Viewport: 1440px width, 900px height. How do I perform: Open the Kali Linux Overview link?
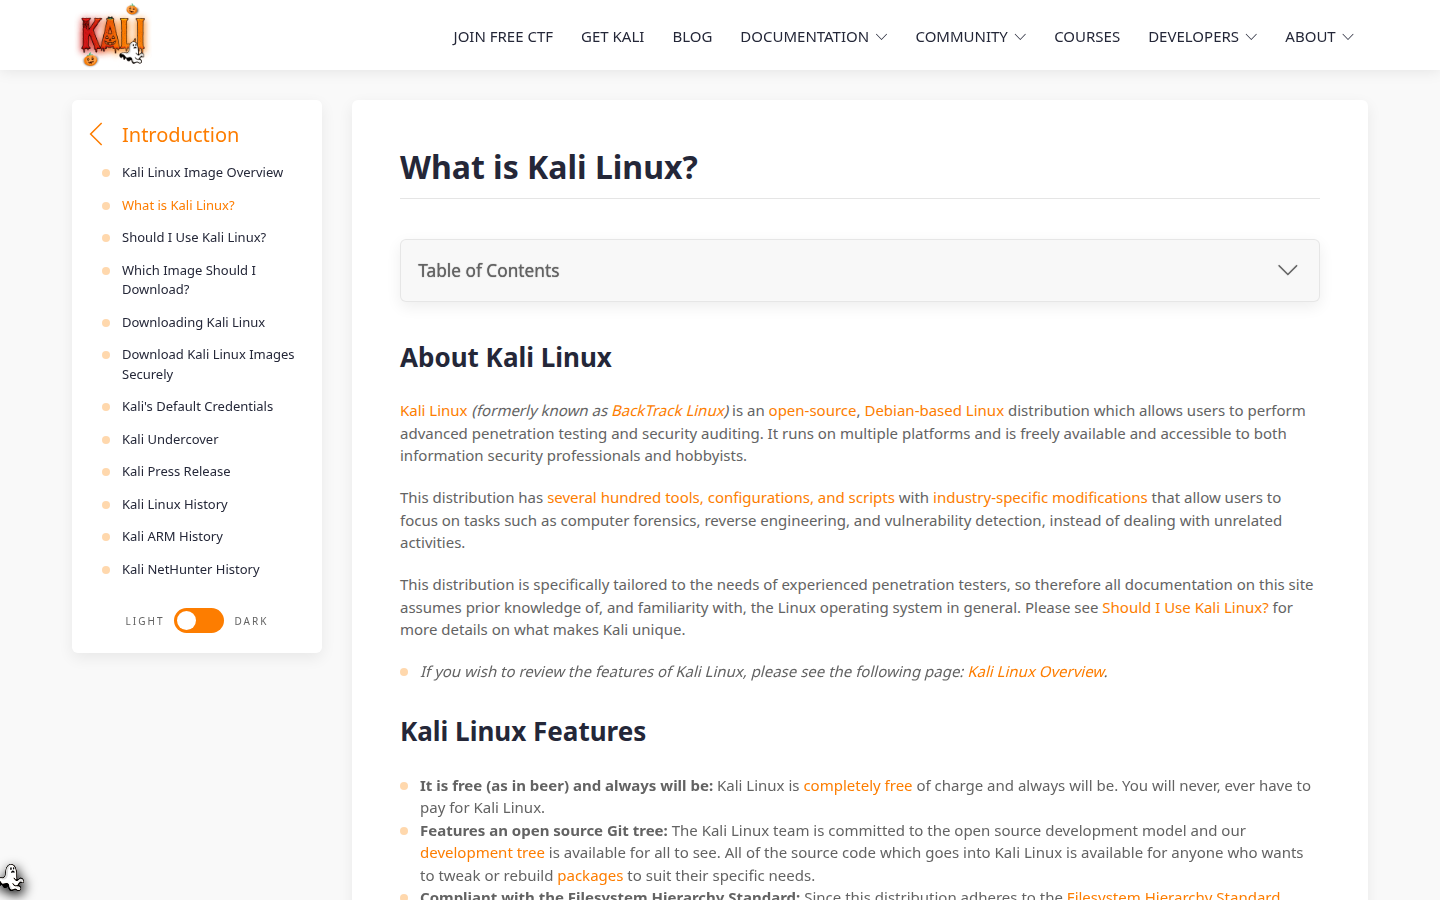coord(1036,672)
